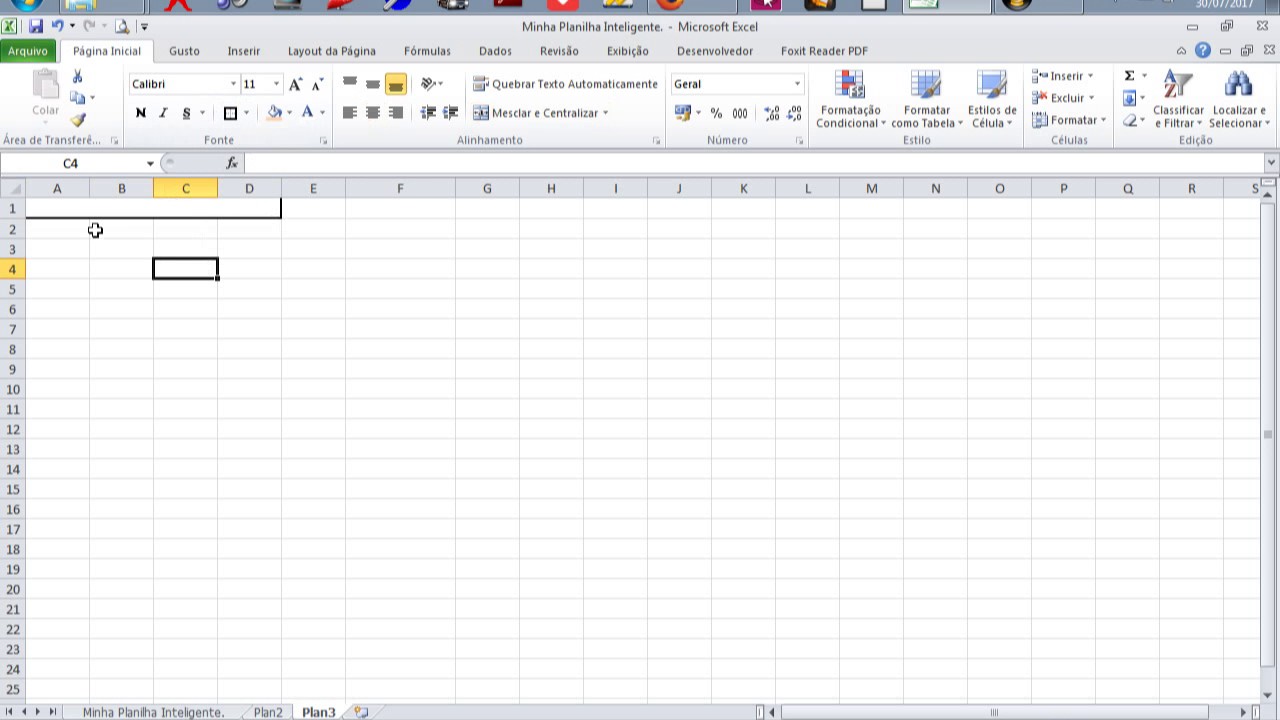Click the Colar paste button
Screen dimensions: 1280x720
45,96
